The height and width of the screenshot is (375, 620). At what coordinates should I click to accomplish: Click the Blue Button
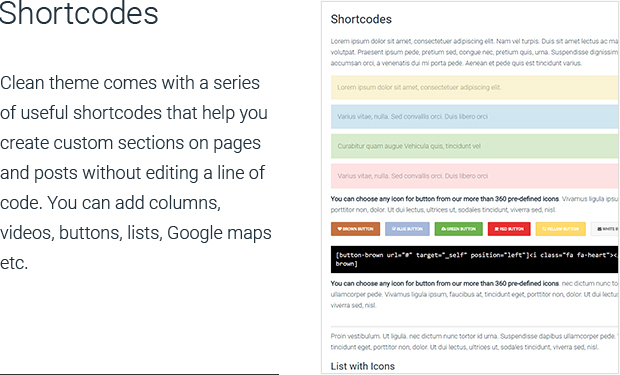[x=407, y=229]
